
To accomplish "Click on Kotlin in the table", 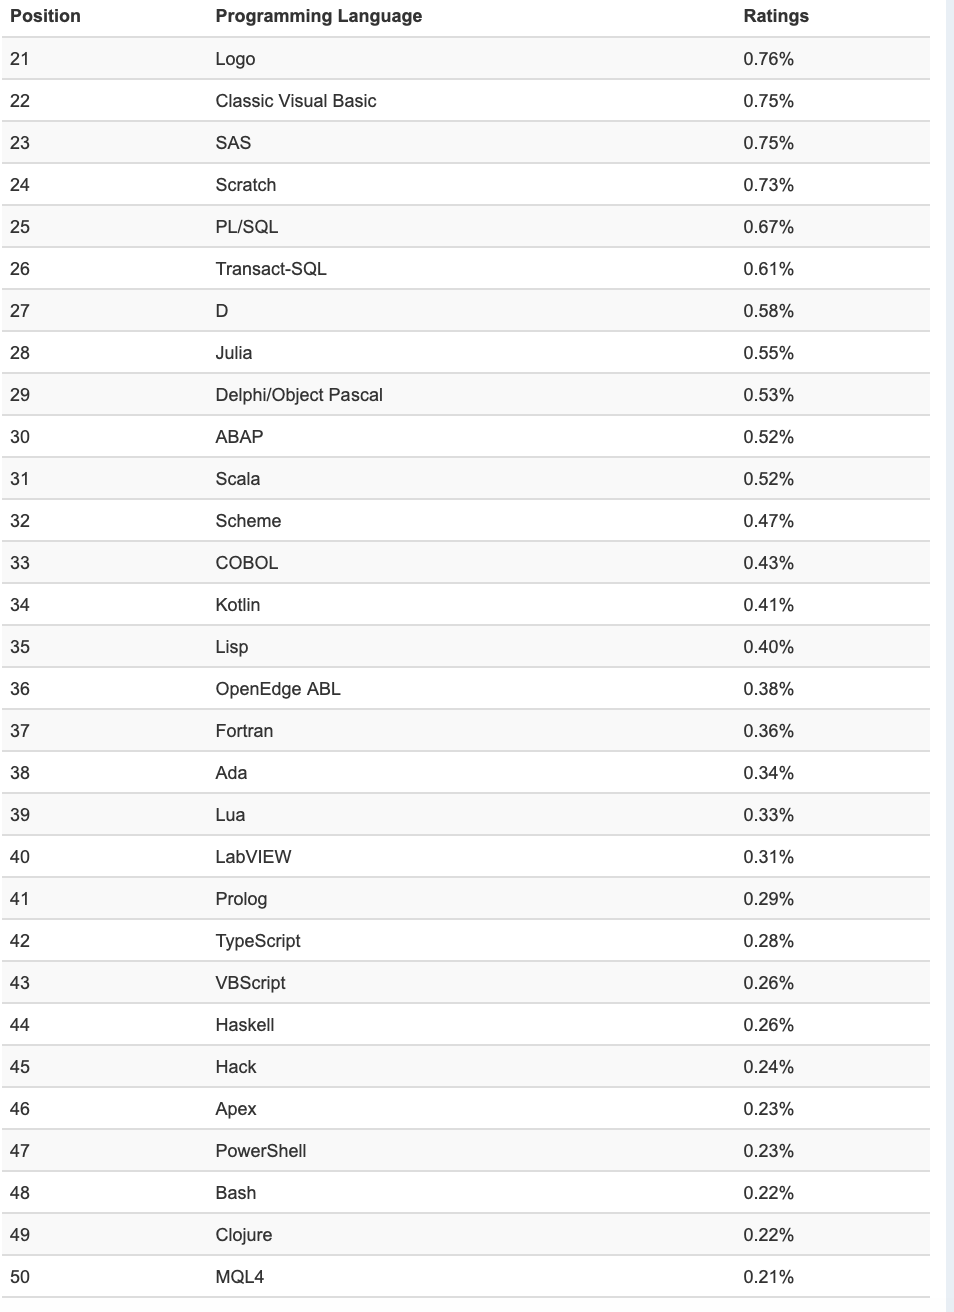I will (x=238, y=605).
